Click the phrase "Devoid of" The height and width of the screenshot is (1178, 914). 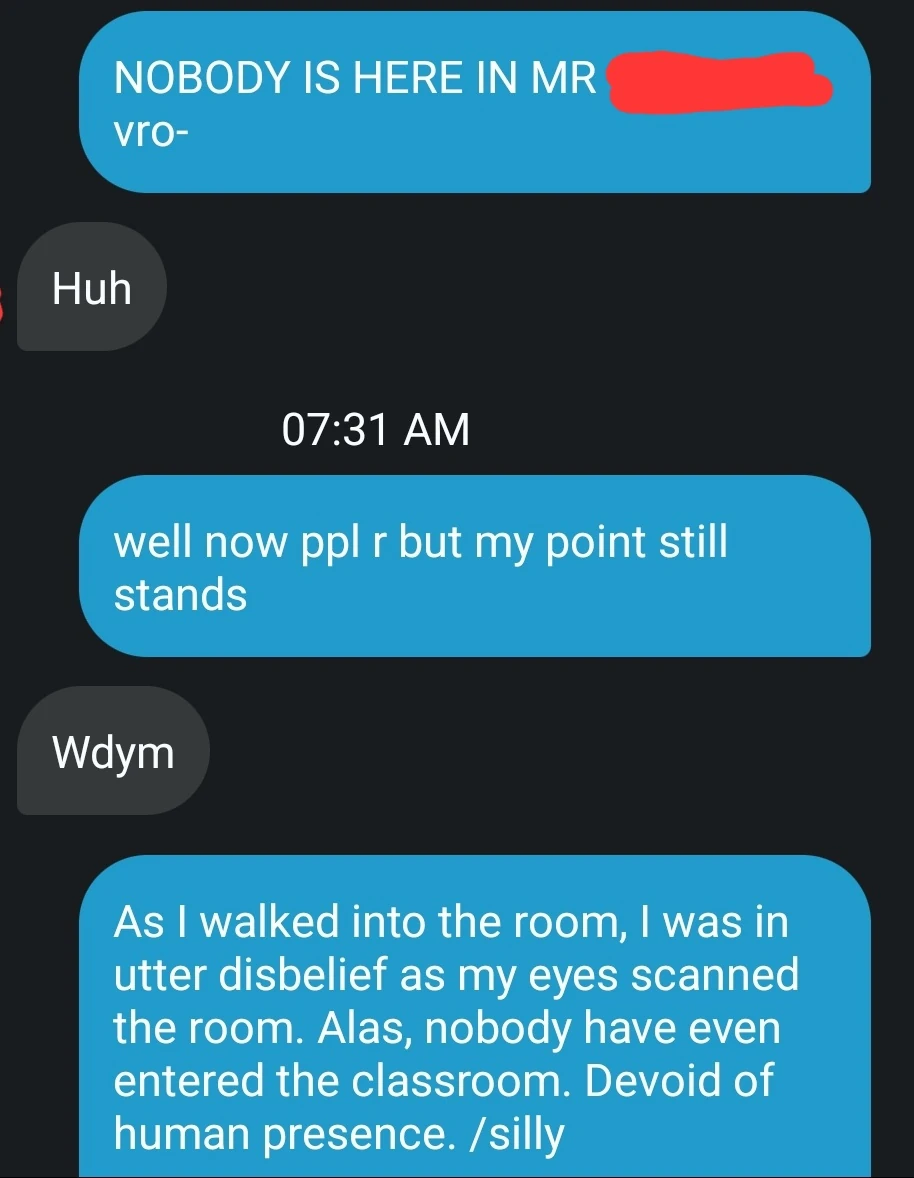(x=678, y=1080)
